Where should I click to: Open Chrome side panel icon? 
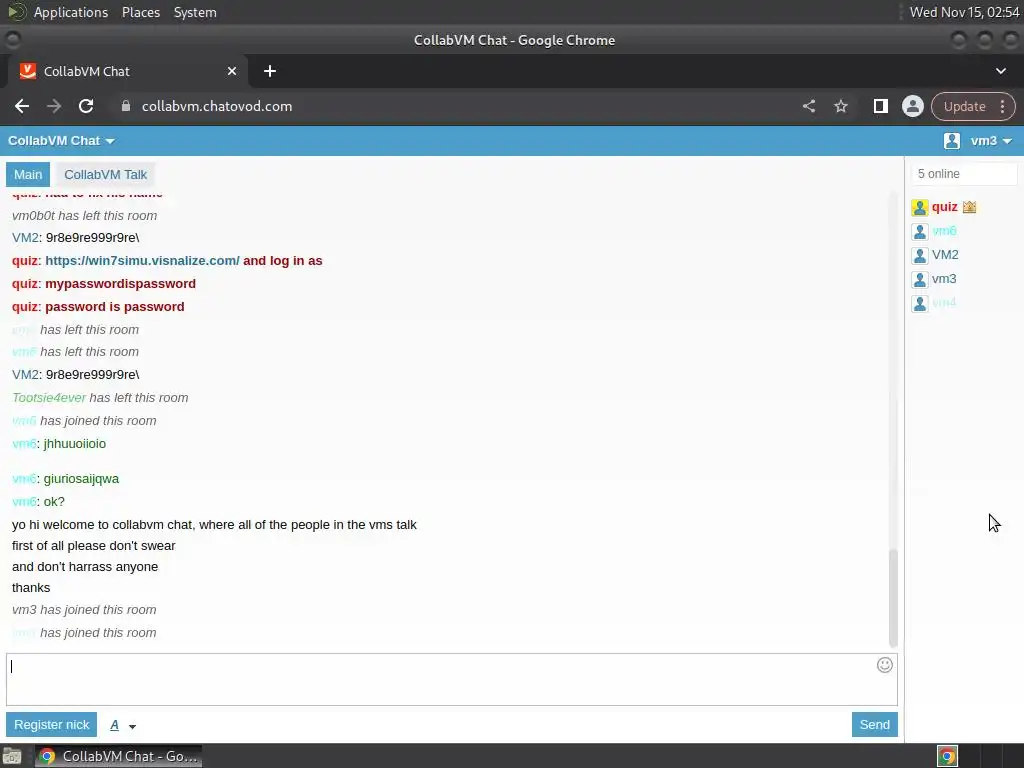(880, 106)
